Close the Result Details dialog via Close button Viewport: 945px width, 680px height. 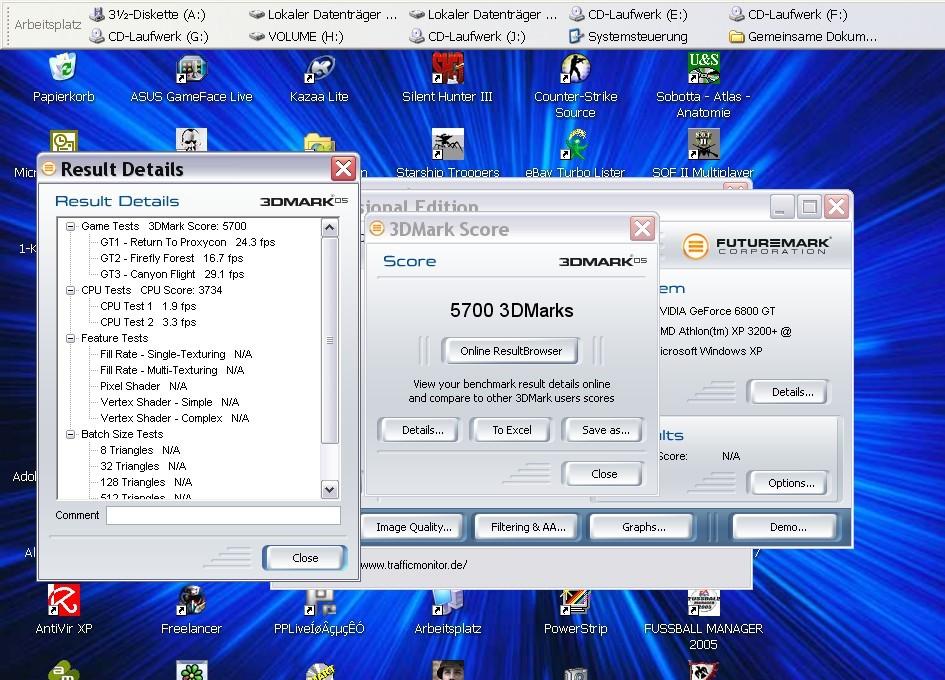click(305, 558)
